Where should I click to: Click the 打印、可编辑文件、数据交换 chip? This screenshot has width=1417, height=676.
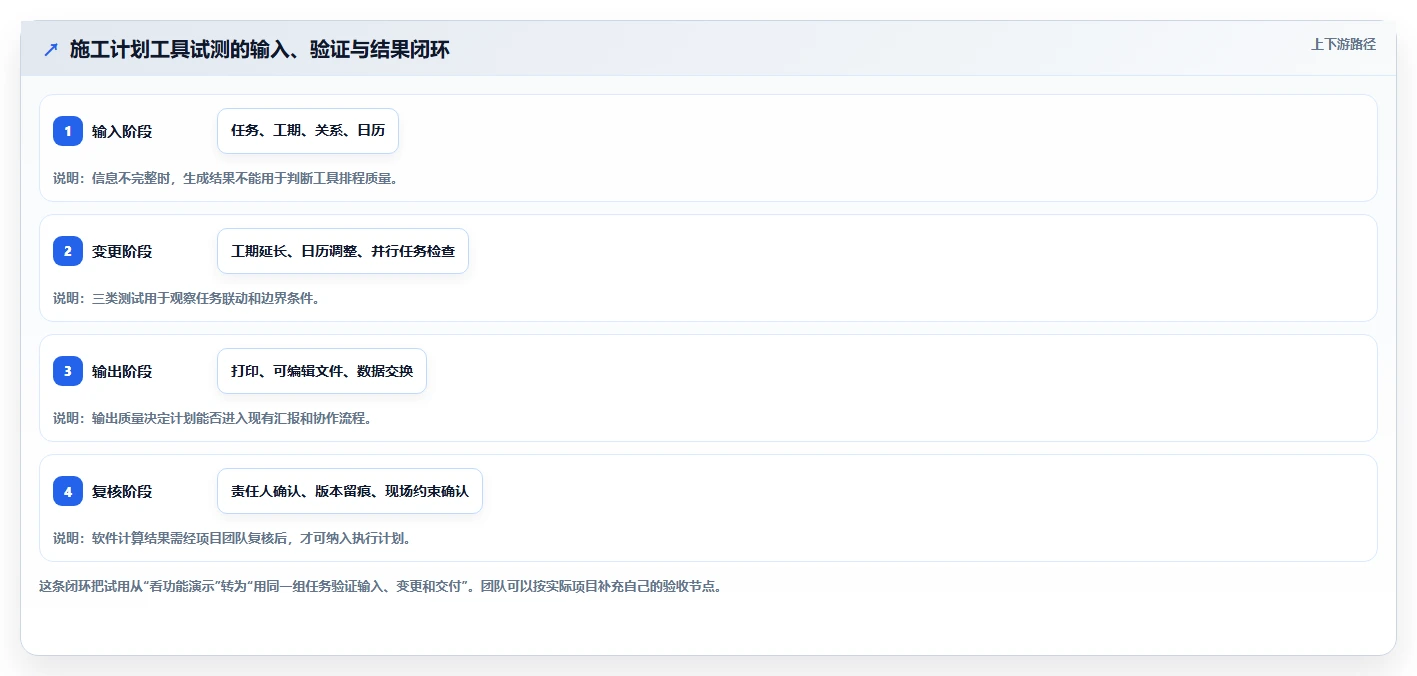pyautogui.click(x=322, y=371)
